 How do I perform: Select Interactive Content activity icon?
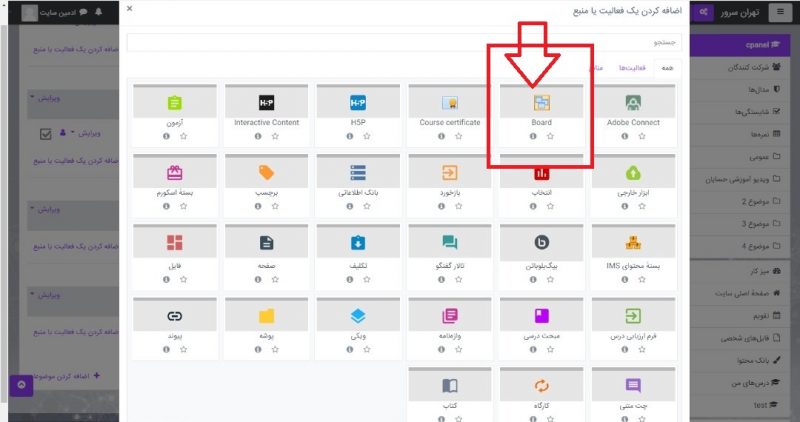[266, 103]
